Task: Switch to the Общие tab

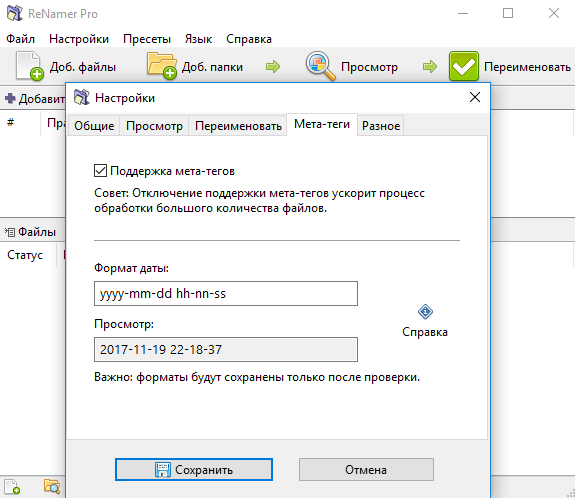Action: coord(94,126)
